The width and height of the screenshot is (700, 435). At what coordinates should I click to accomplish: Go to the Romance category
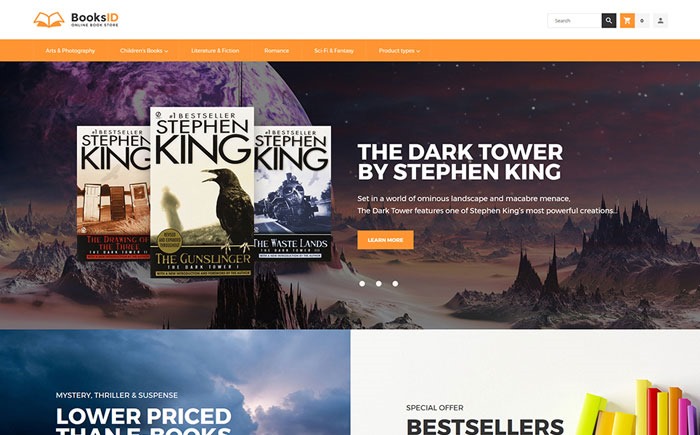tap(276, 51)
